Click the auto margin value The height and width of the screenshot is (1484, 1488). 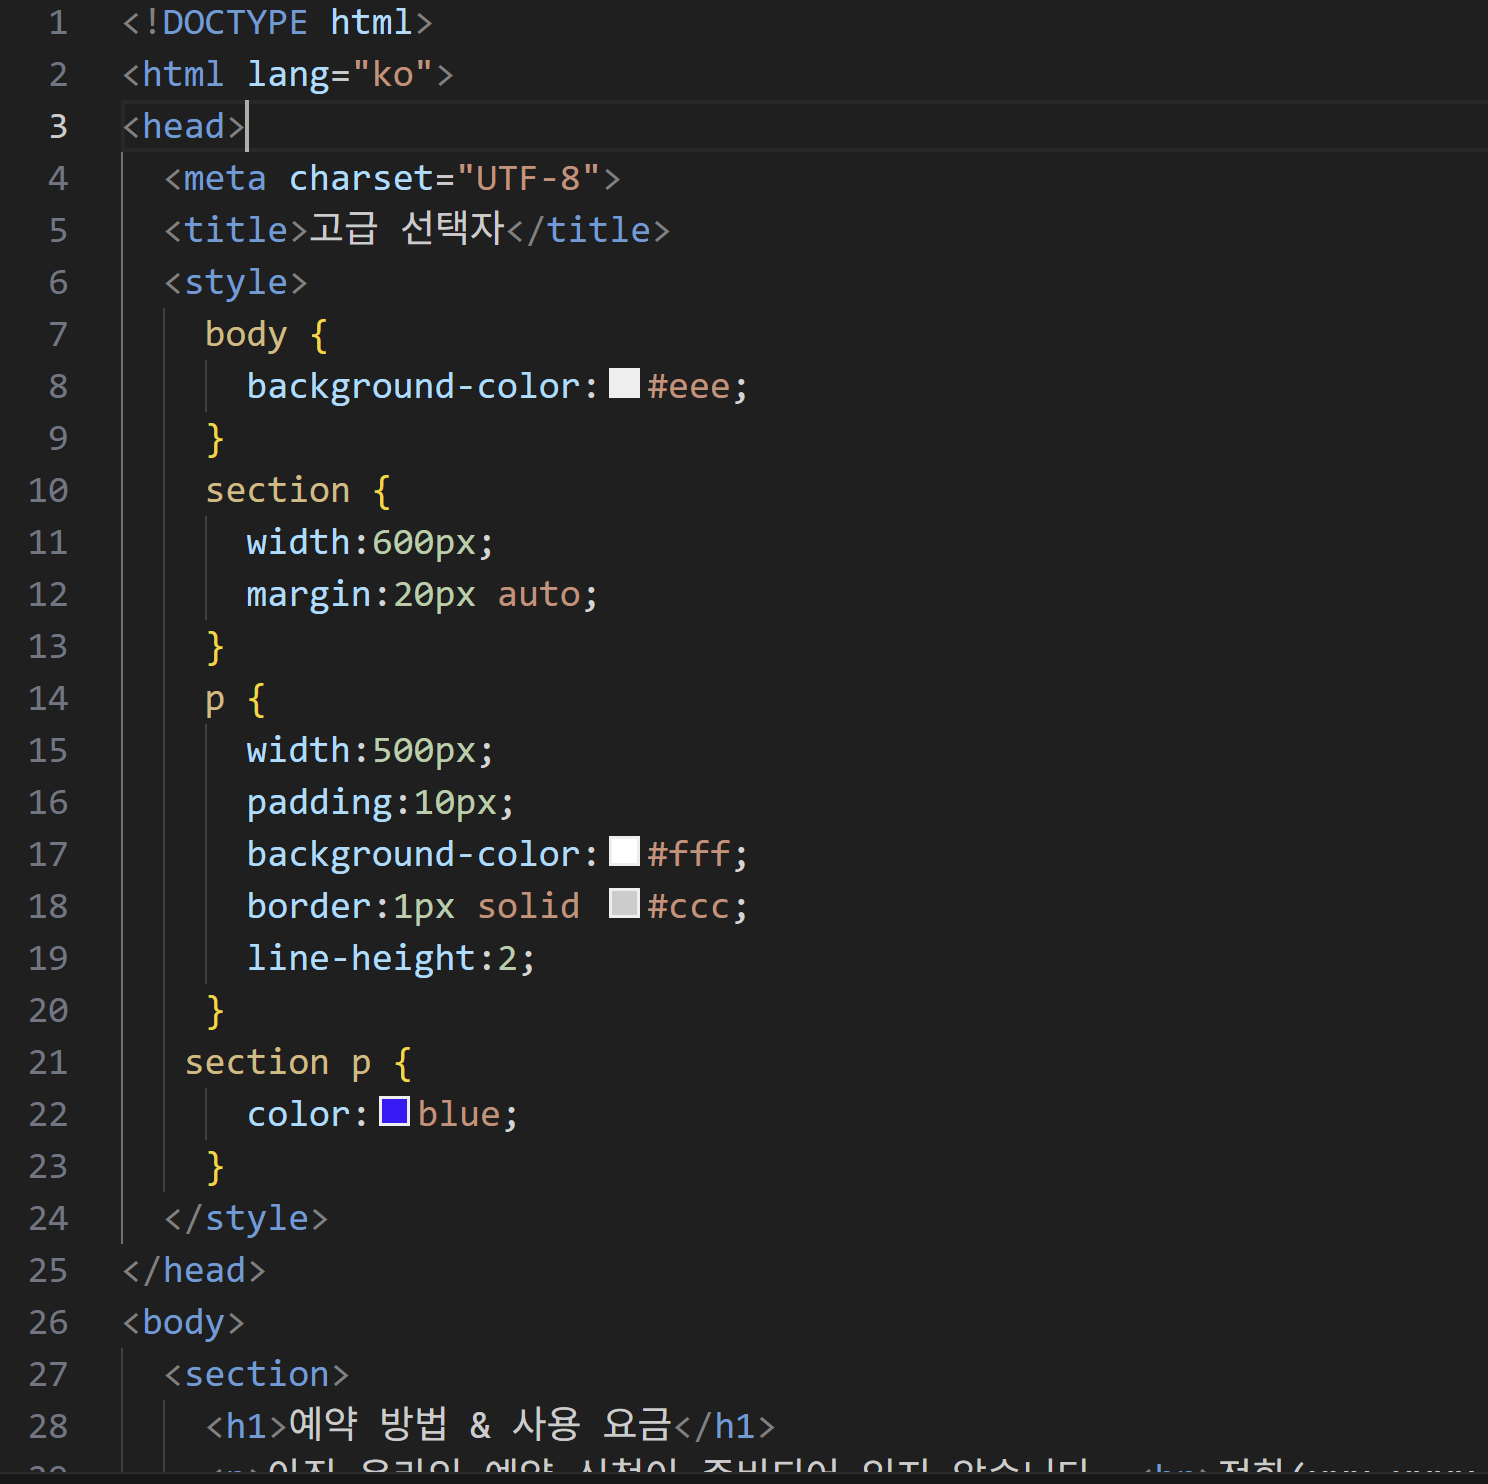point(539,594)
